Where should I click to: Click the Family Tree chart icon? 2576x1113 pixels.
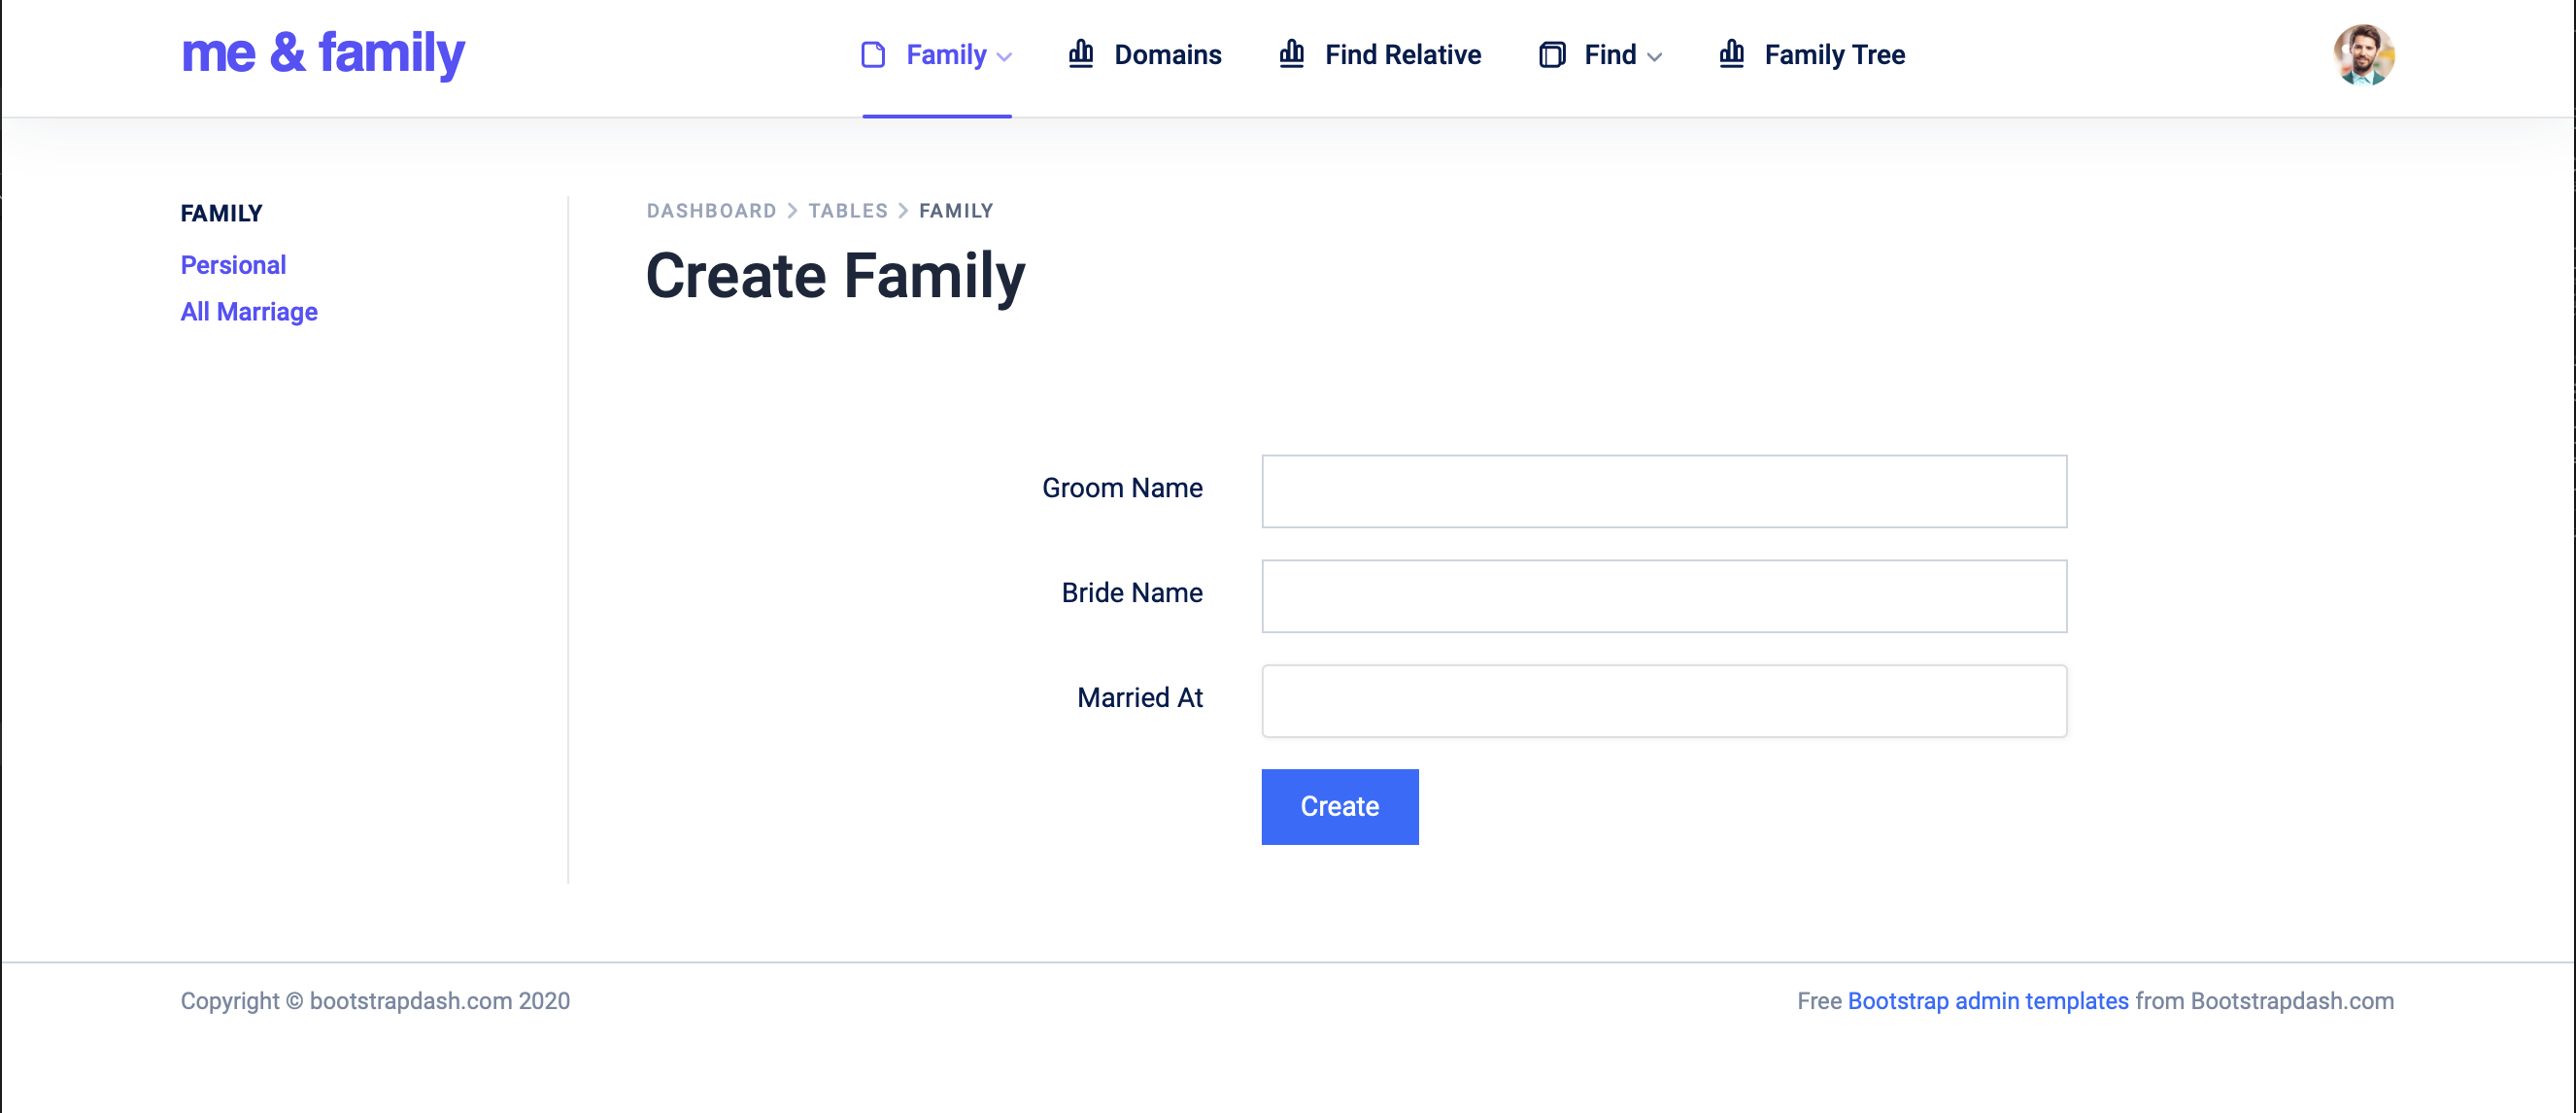coord(1732,54)
